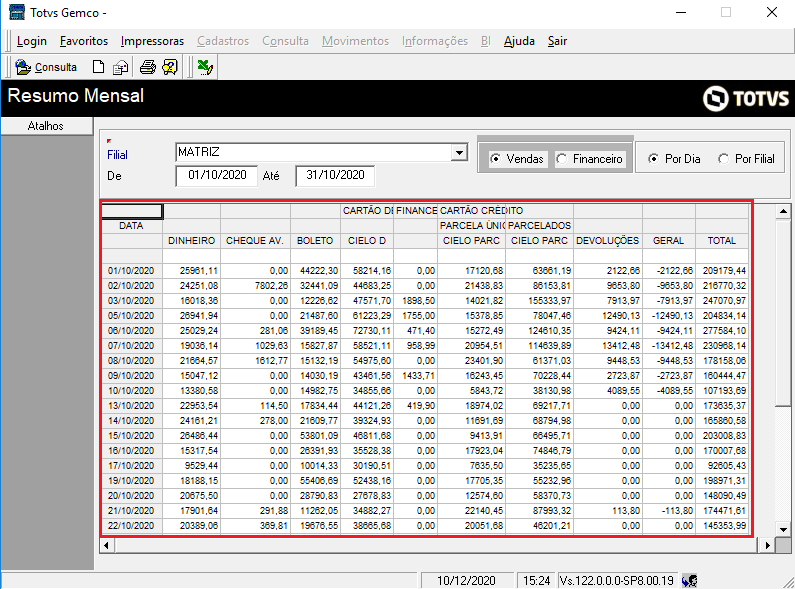Open the Informações menu
795x589 pixels.
click(435, 41)
